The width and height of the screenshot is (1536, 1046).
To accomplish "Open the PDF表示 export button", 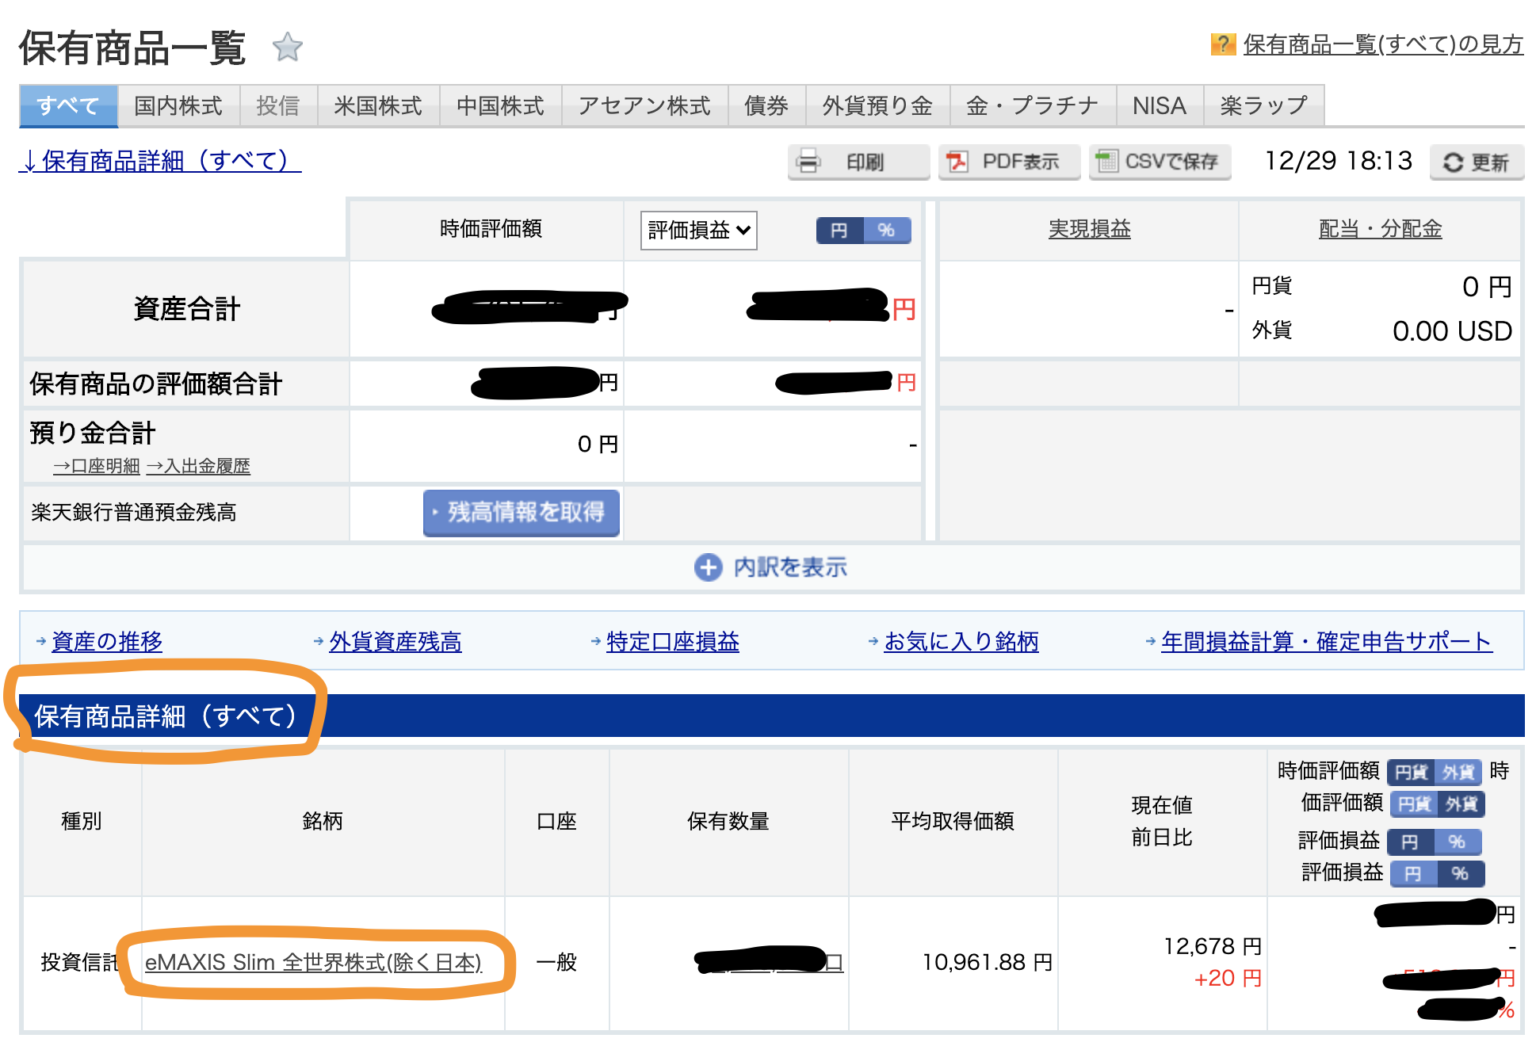I will (x=1008, y=162).
